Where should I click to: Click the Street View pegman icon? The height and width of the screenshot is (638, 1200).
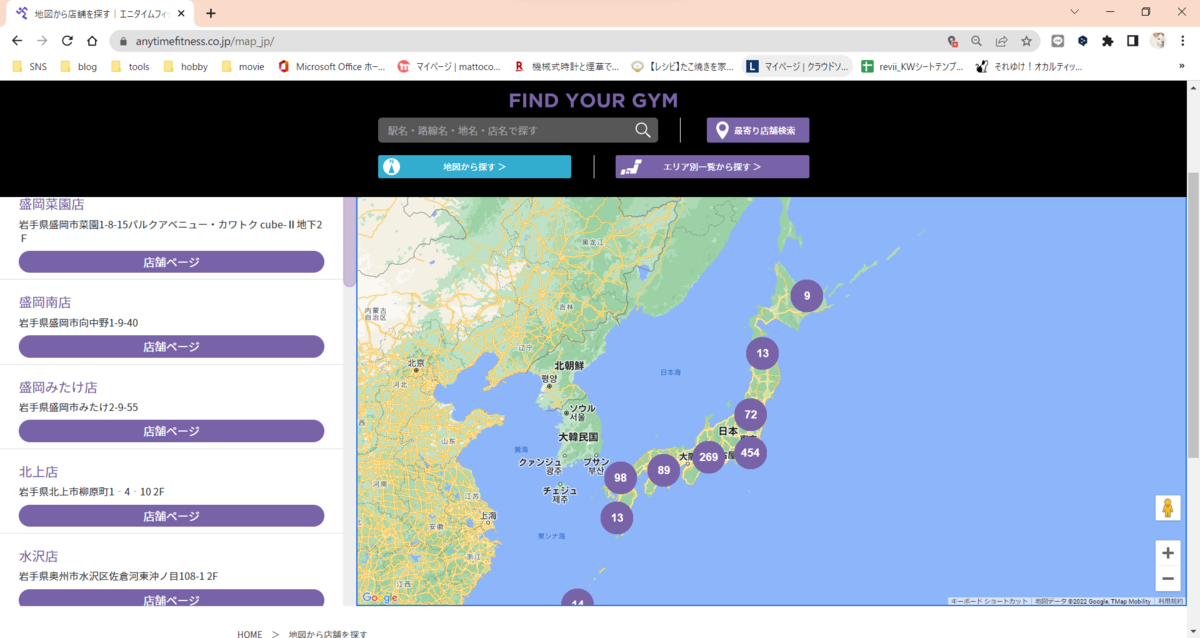click(x=1167, y=508)
